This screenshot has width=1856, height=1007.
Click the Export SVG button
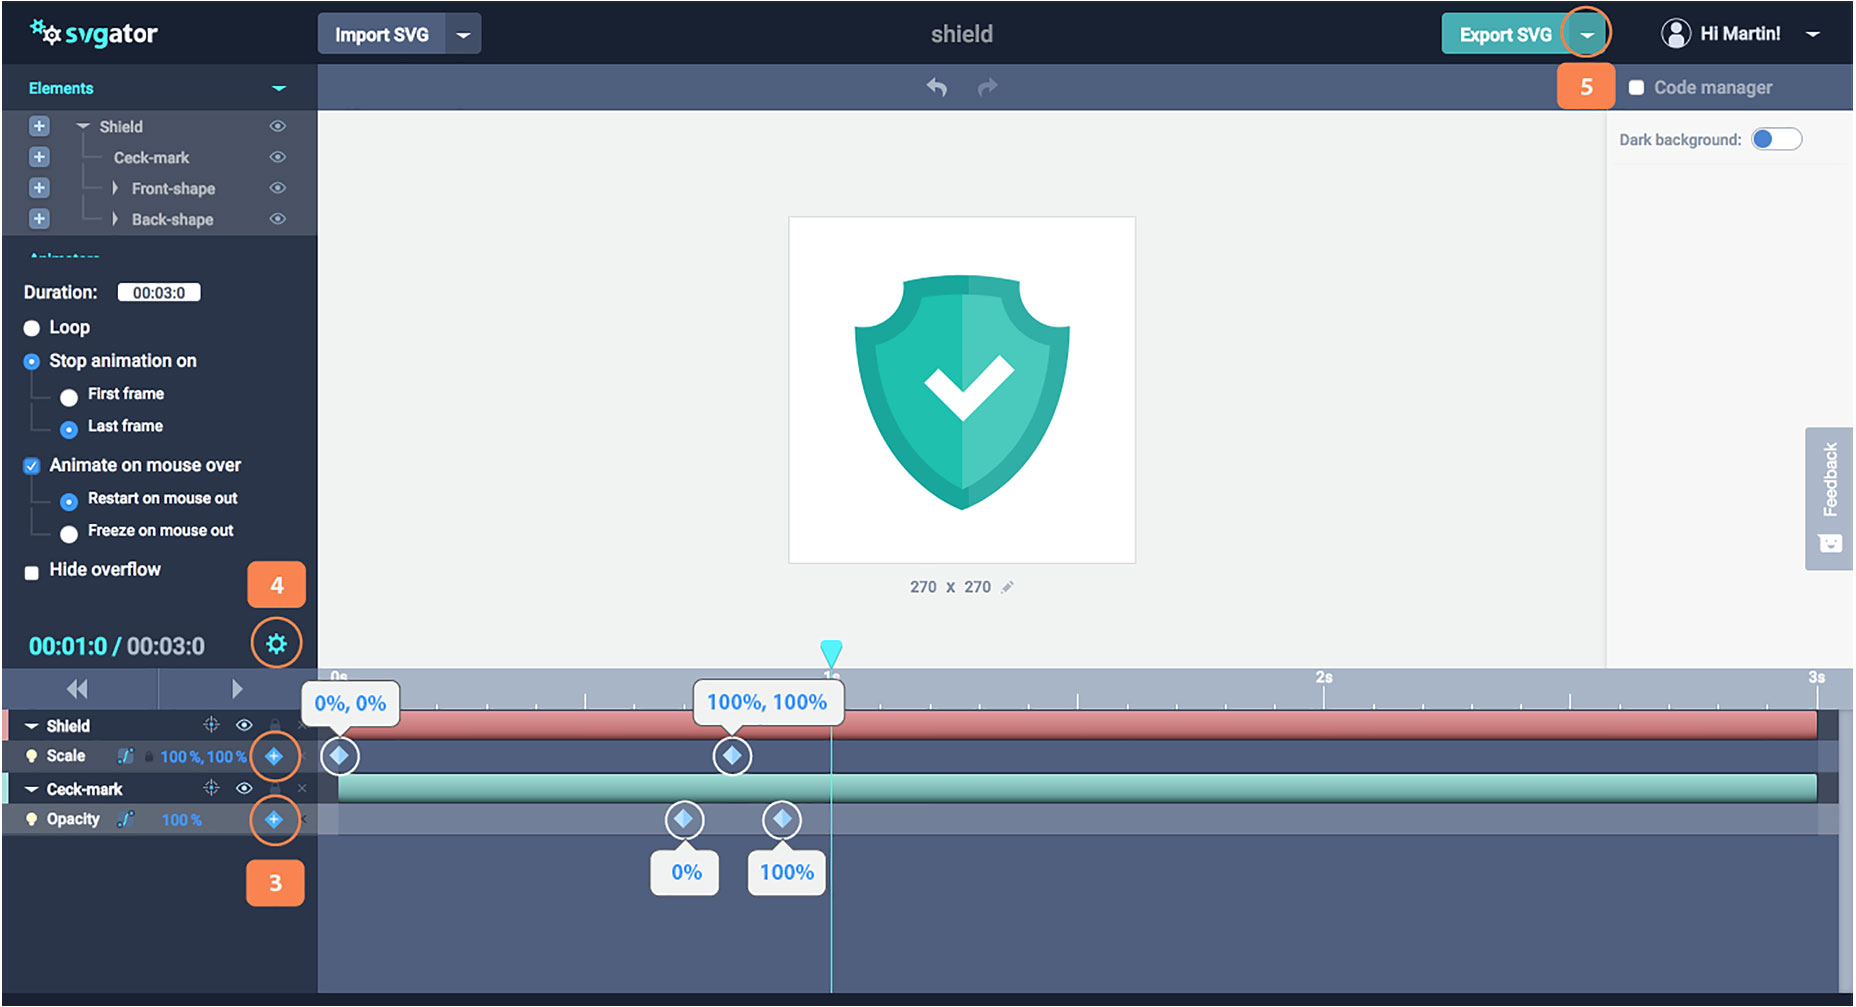(1504, 34)
